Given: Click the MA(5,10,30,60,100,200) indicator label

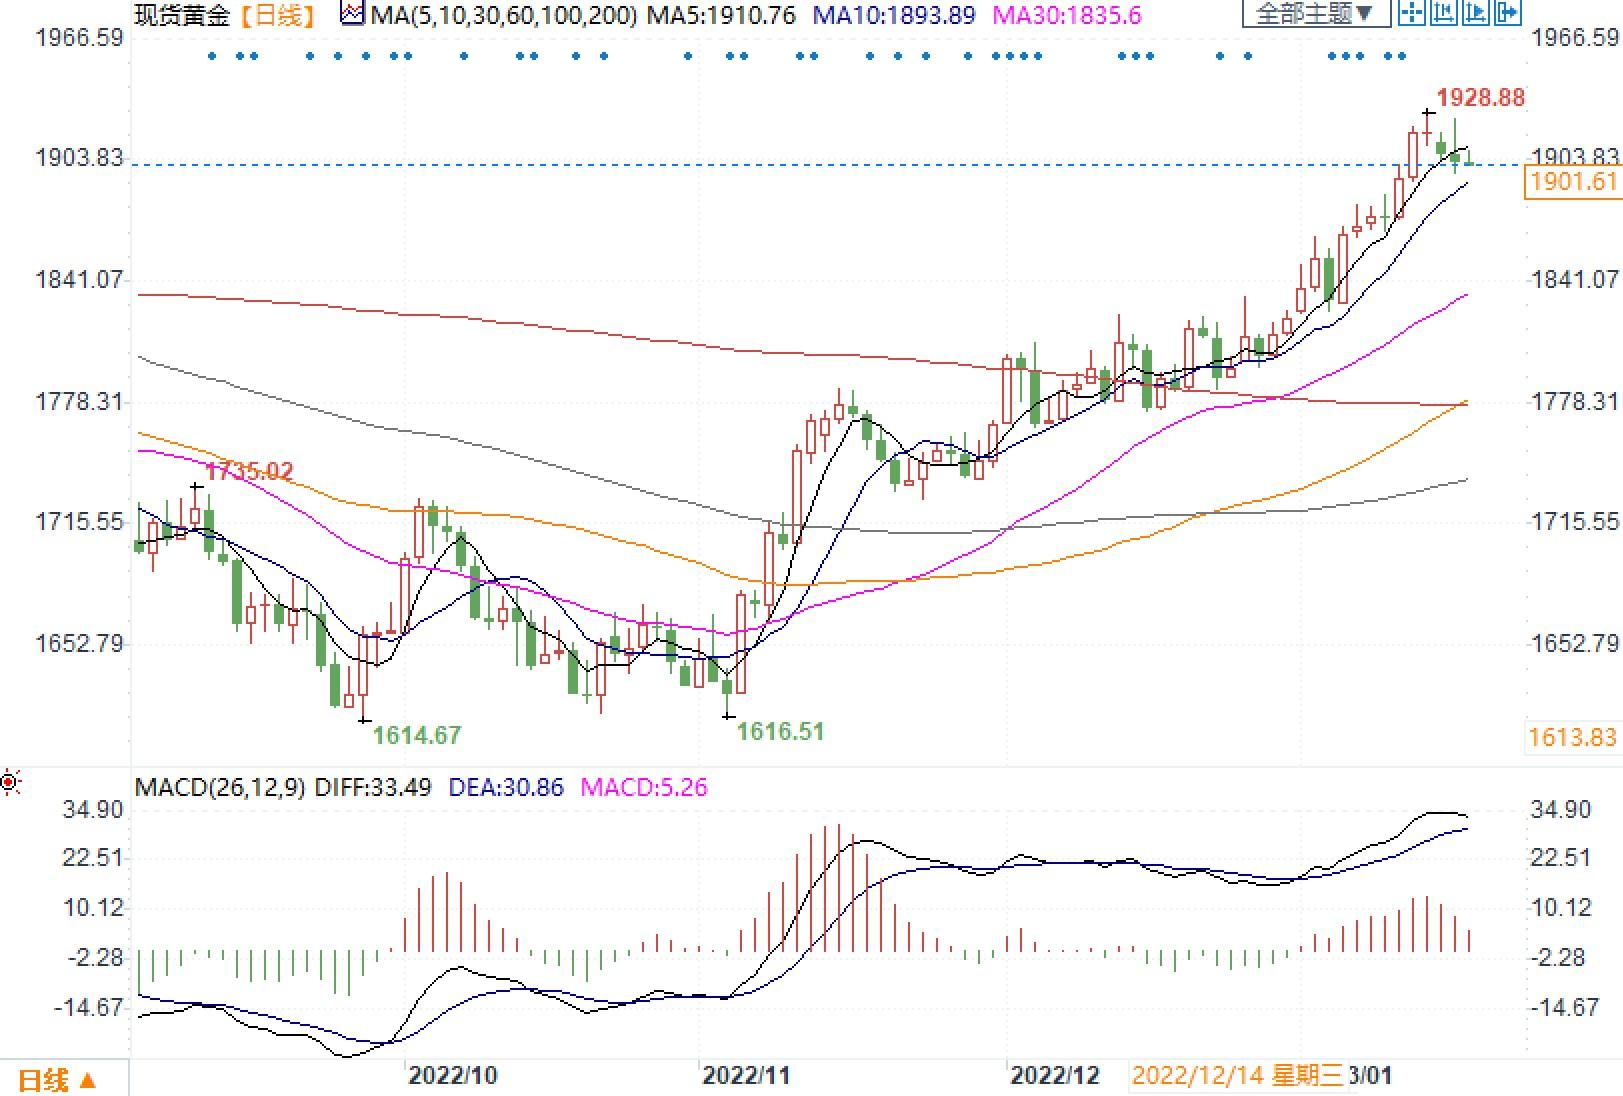Looking at the screenshot, I should (x=503, y=15).
